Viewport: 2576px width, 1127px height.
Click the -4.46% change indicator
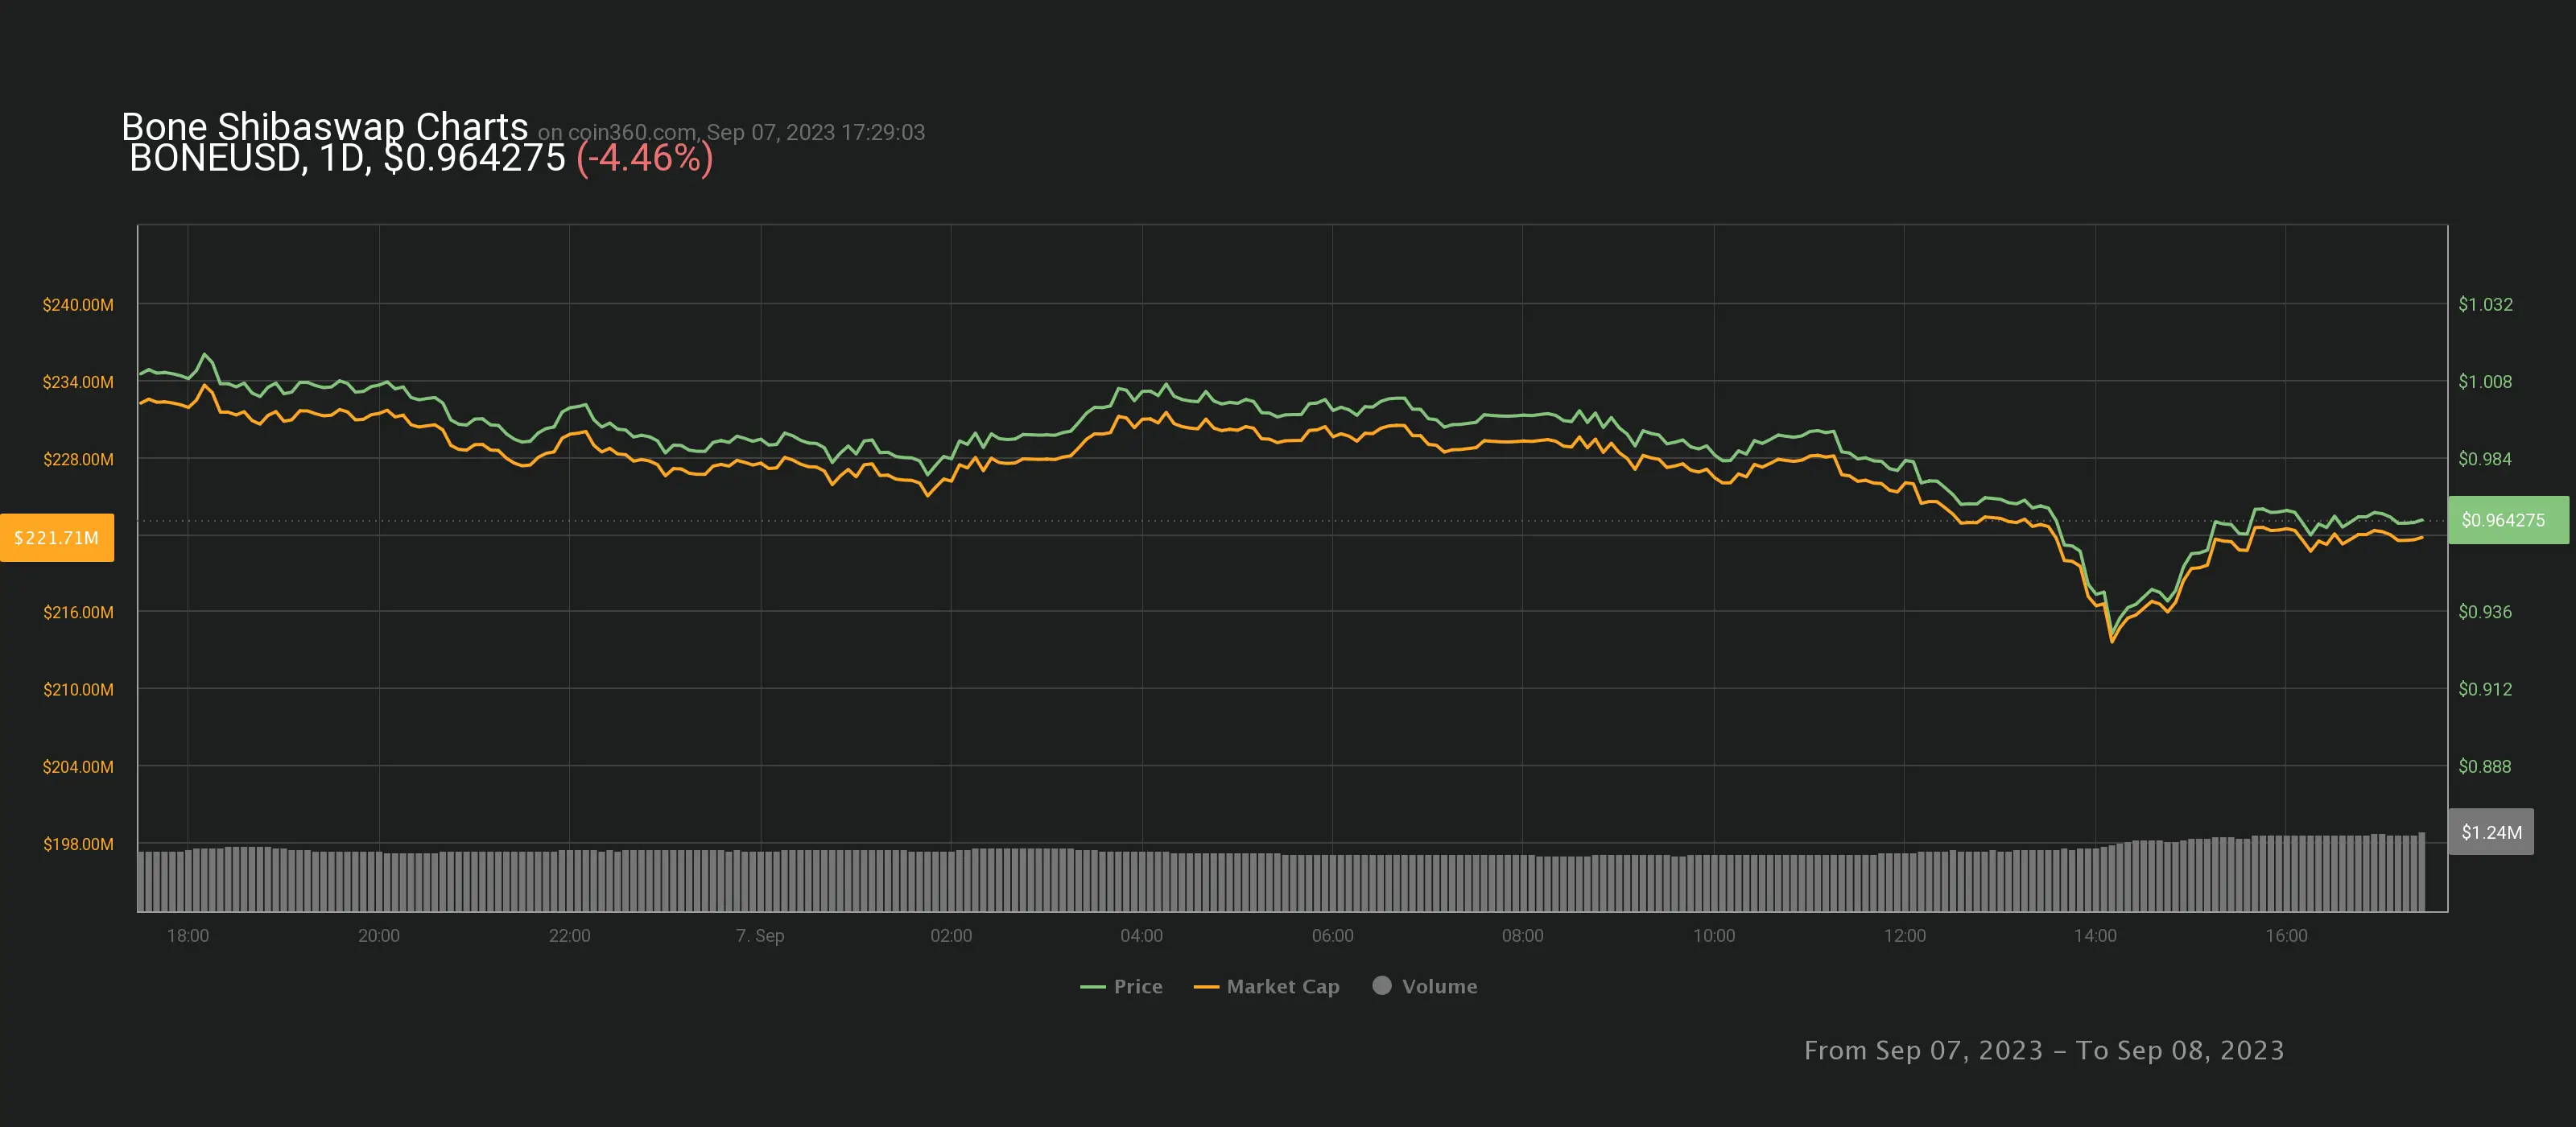tap(644, 158)
